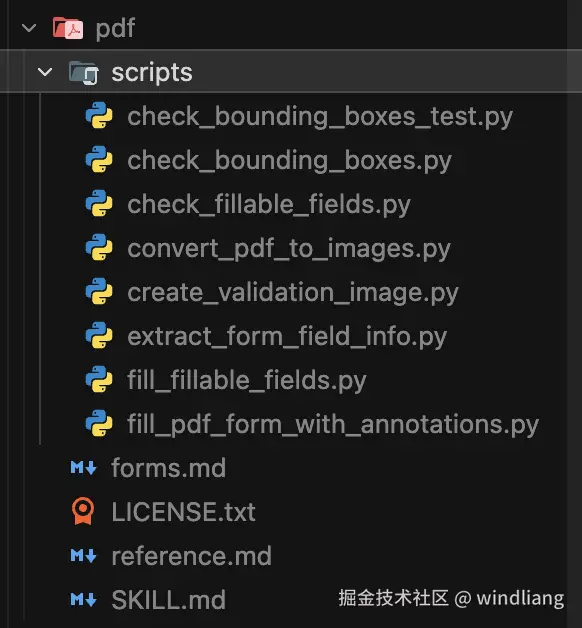Click Python icon beside fill_pdf_form_with_annotations.py
The image size is (582, 628).
[x=99, y=424]
